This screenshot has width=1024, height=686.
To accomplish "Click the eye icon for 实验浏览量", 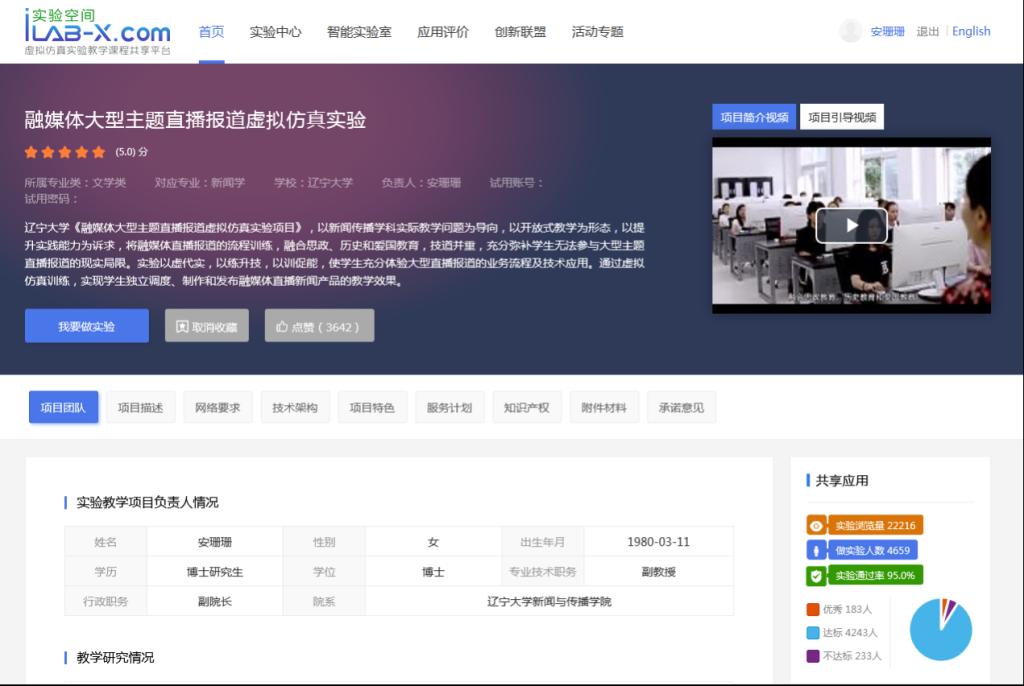I will (817, 525).
